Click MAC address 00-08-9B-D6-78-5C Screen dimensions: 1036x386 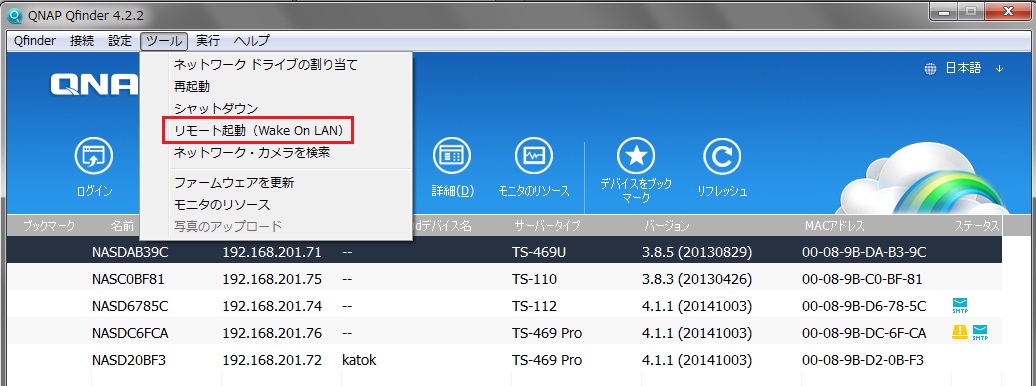pyautogui.click(x=864, y=306)
